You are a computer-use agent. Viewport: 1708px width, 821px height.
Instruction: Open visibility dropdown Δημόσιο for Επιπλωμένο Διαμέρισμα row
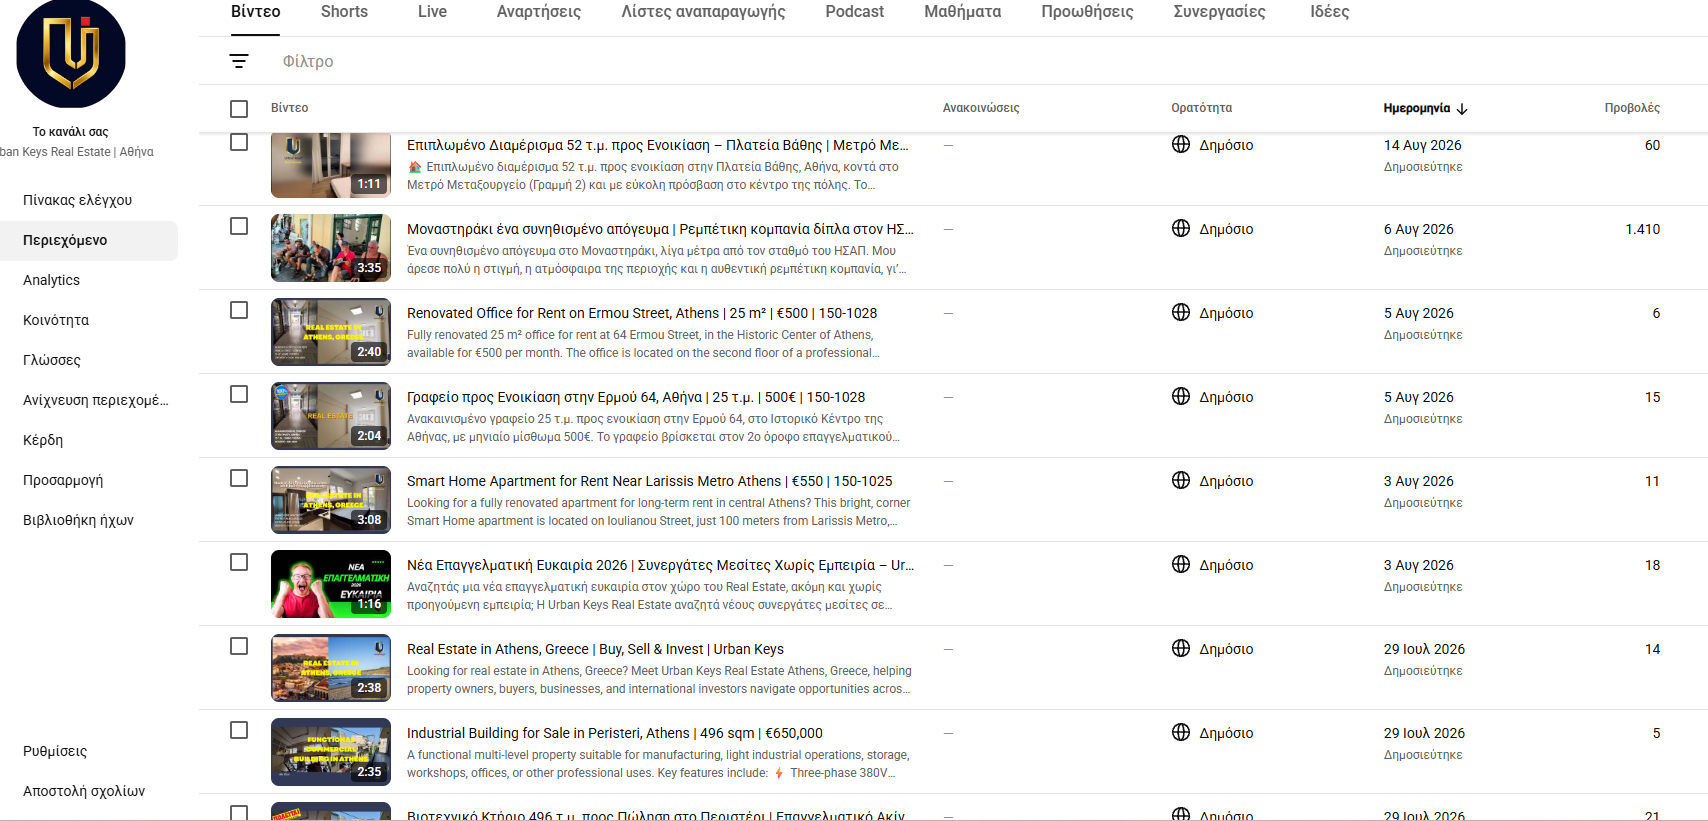point(1226,145)
